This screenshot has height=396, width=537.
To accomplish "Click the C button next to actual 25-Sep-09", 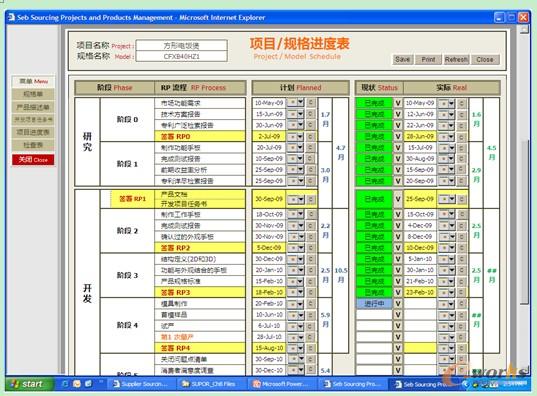I will point(461,199).
